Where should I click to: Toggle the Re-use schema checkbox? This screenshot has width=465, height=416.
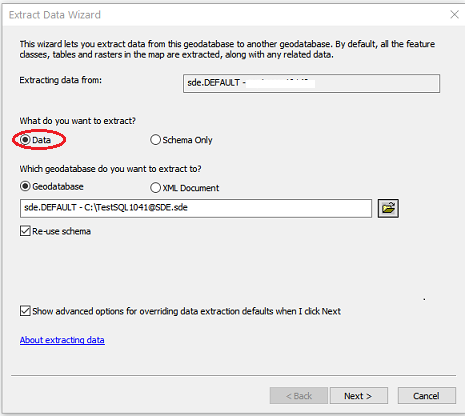click(25, 231)
